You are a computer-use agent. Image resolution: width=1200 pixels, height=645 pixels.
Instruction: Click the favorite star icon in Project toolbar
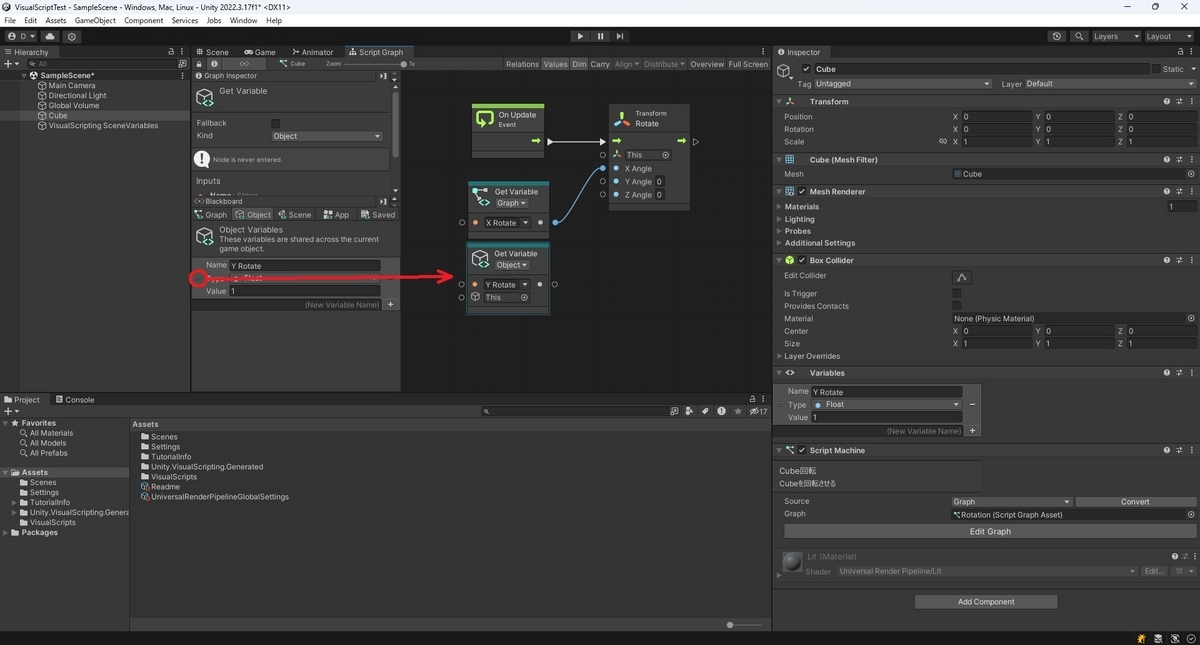(738, 411)
